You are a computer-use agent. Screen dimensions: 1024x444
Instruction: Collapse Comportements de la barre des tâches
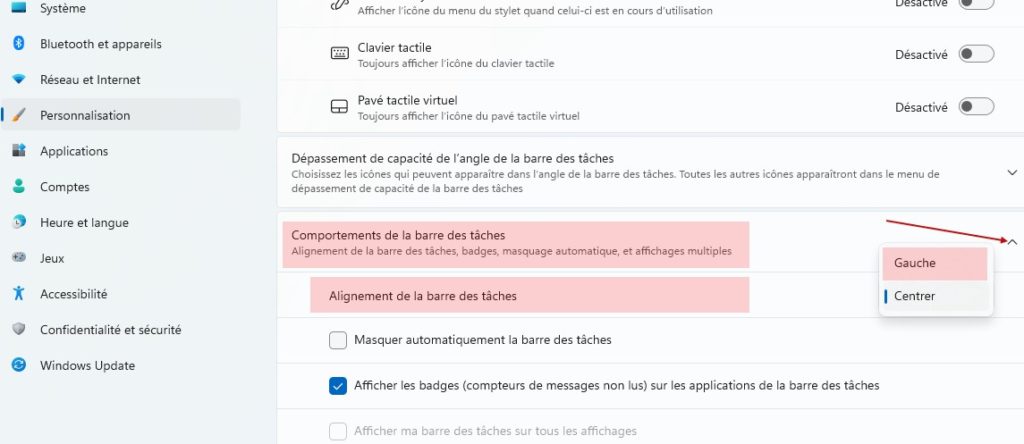click(x=1012, y=242)
